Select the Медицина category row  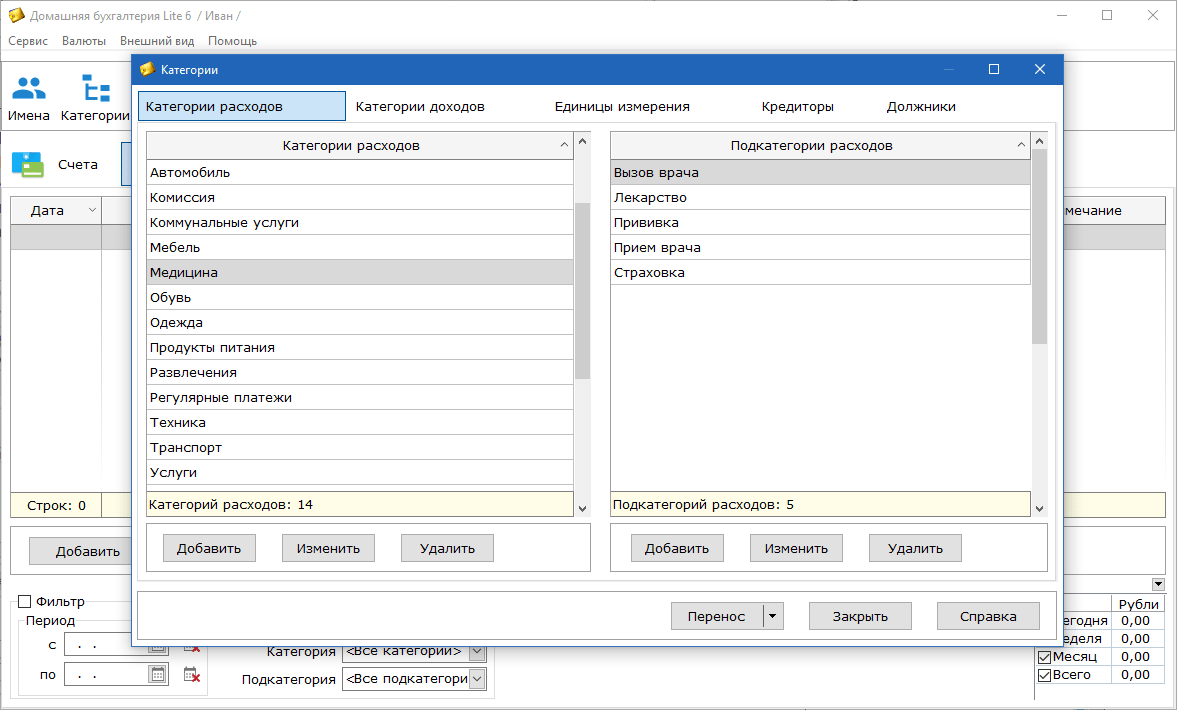[360, 272]
